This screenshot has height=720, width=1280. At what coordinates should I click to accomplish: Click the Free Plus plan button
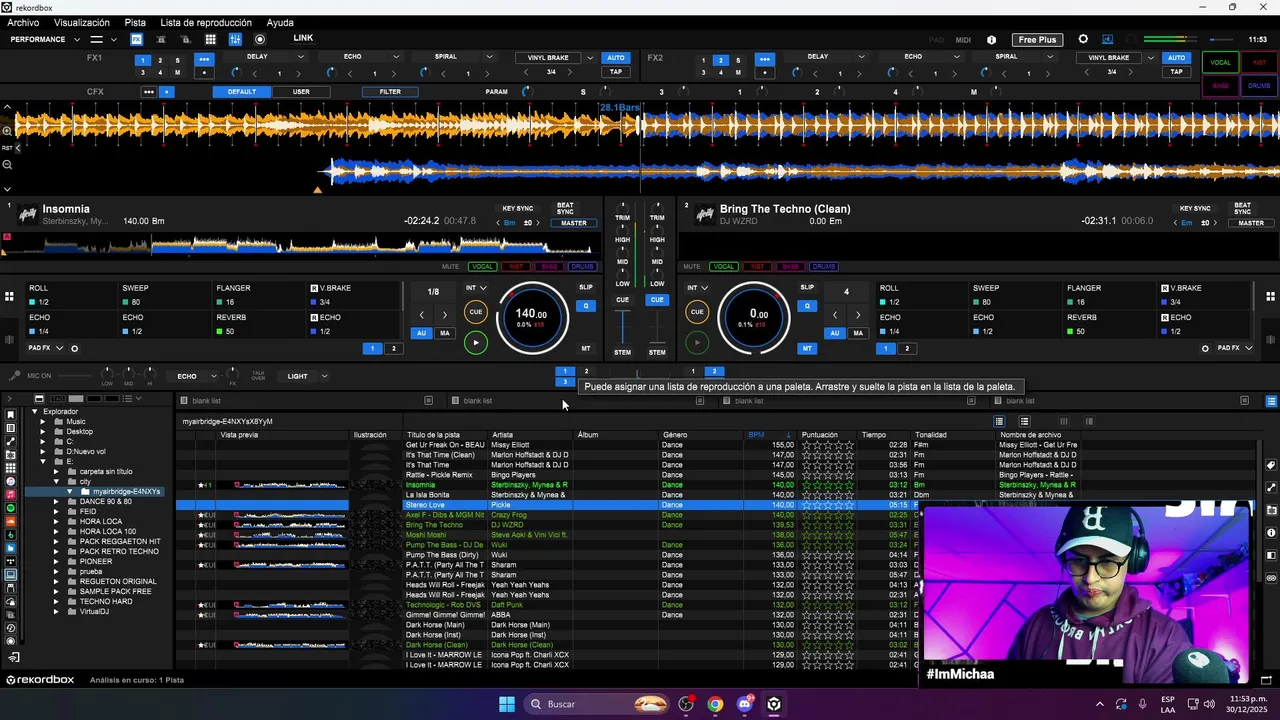(1037, 40)
